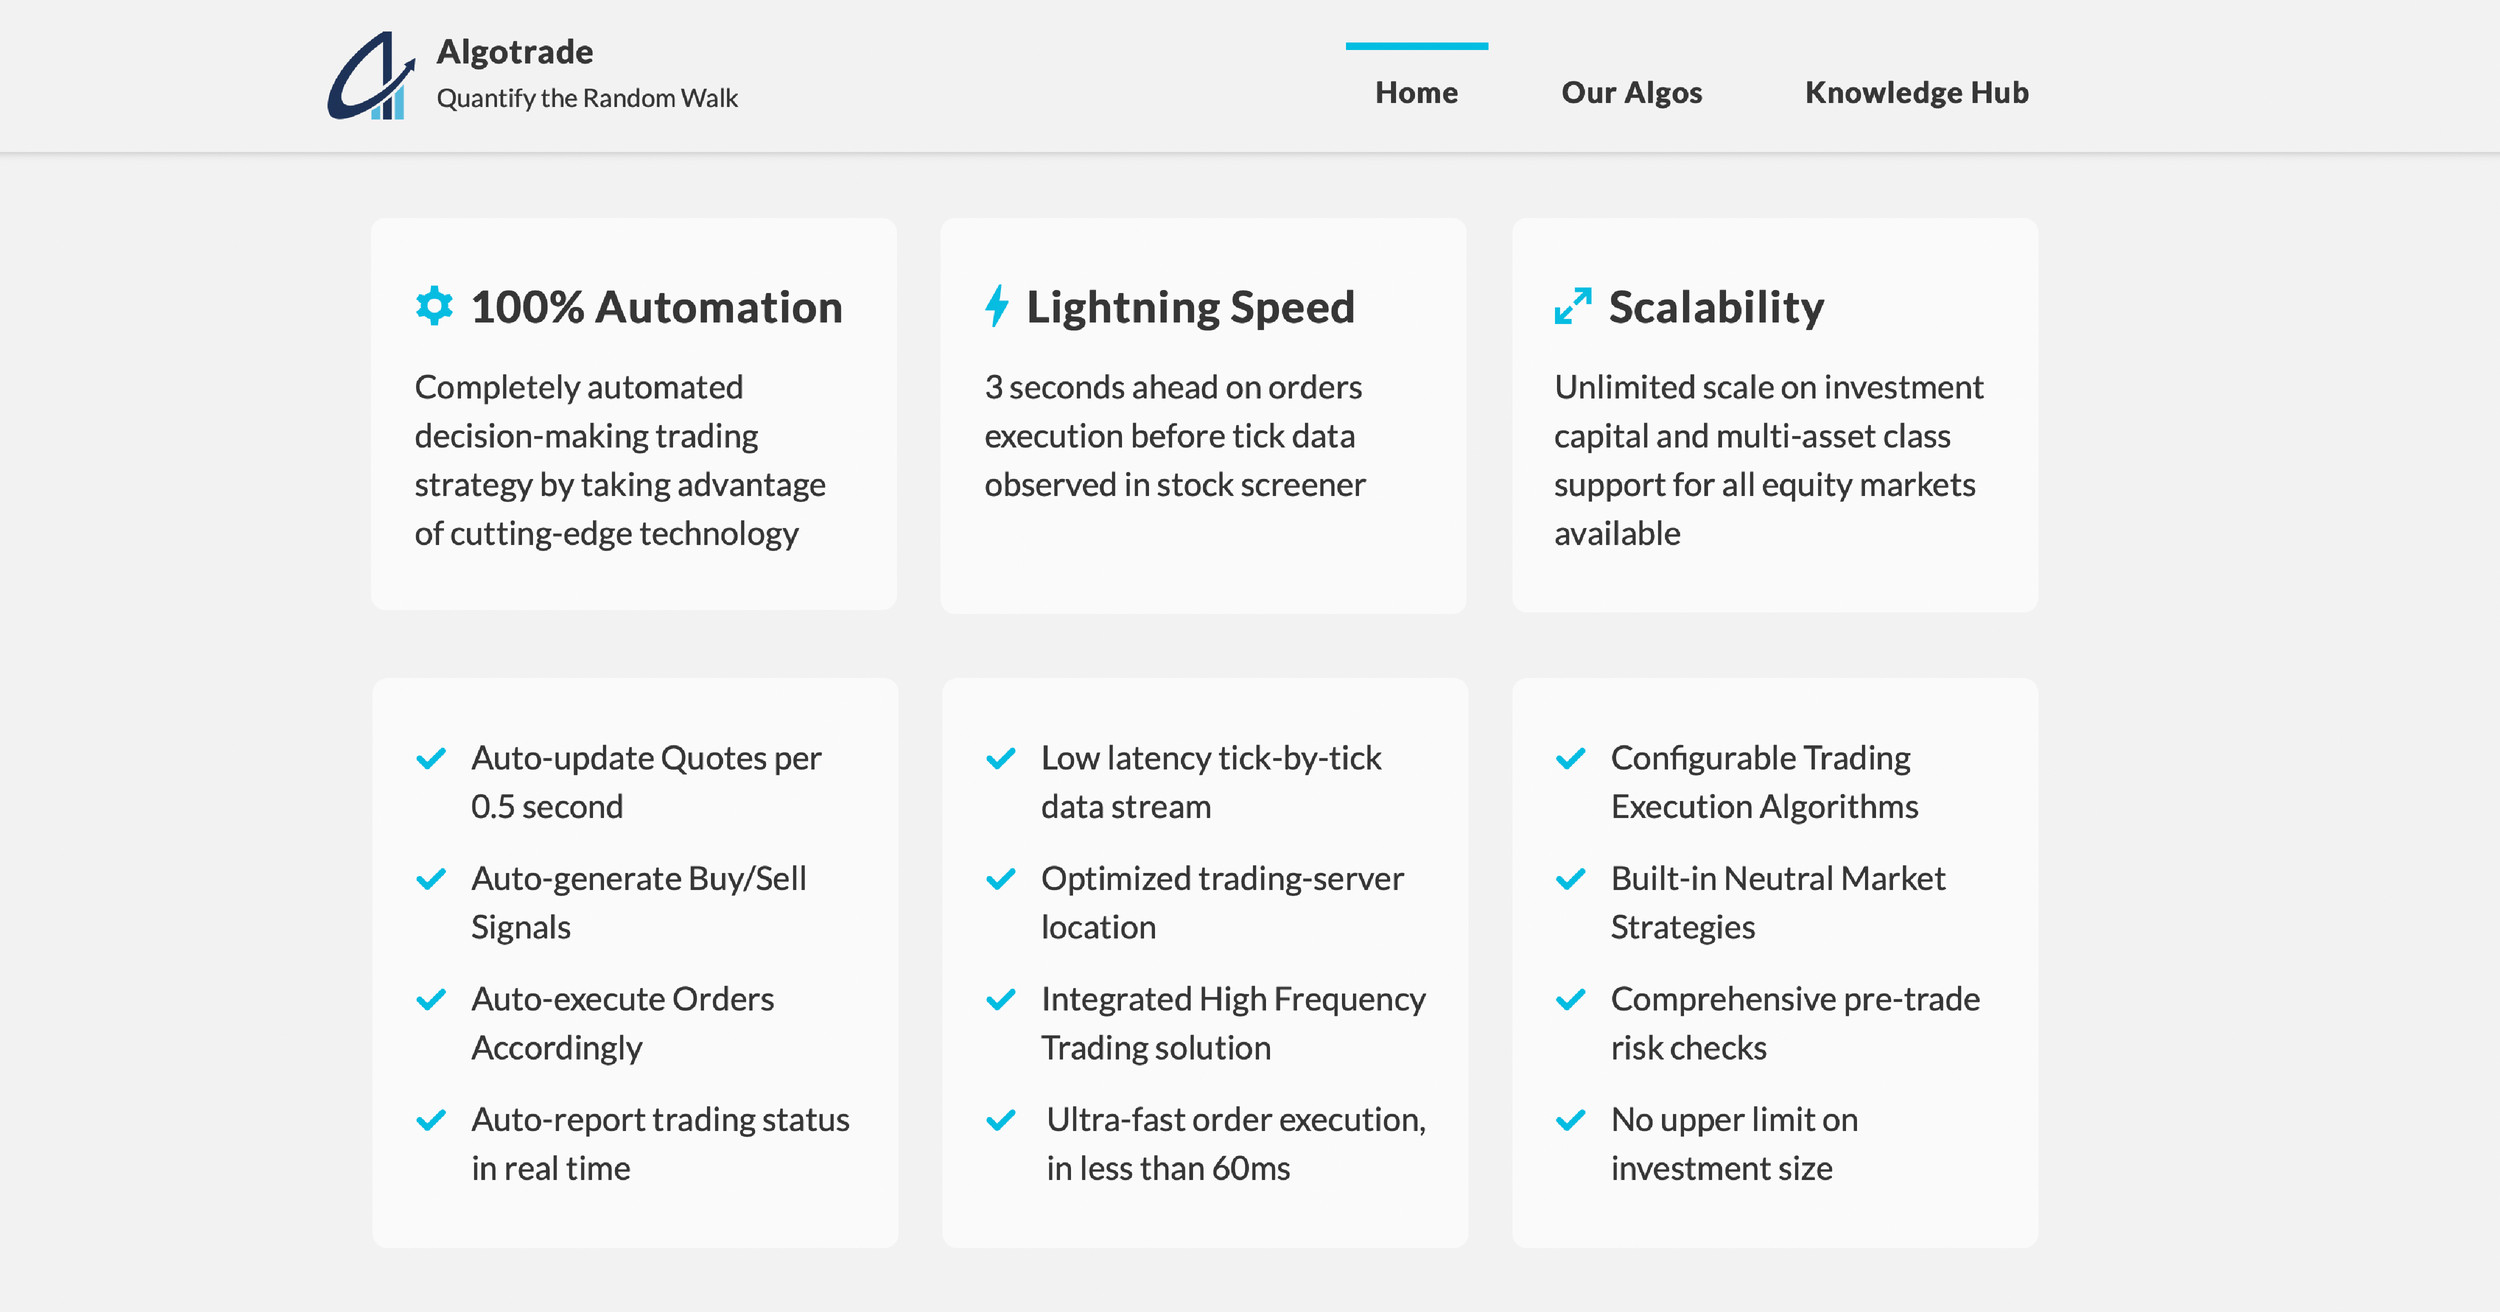The height and width of the screenshot is (1312, 2500).
Task: Select the Home navigation link
Action: click(x=1416, y=93)
